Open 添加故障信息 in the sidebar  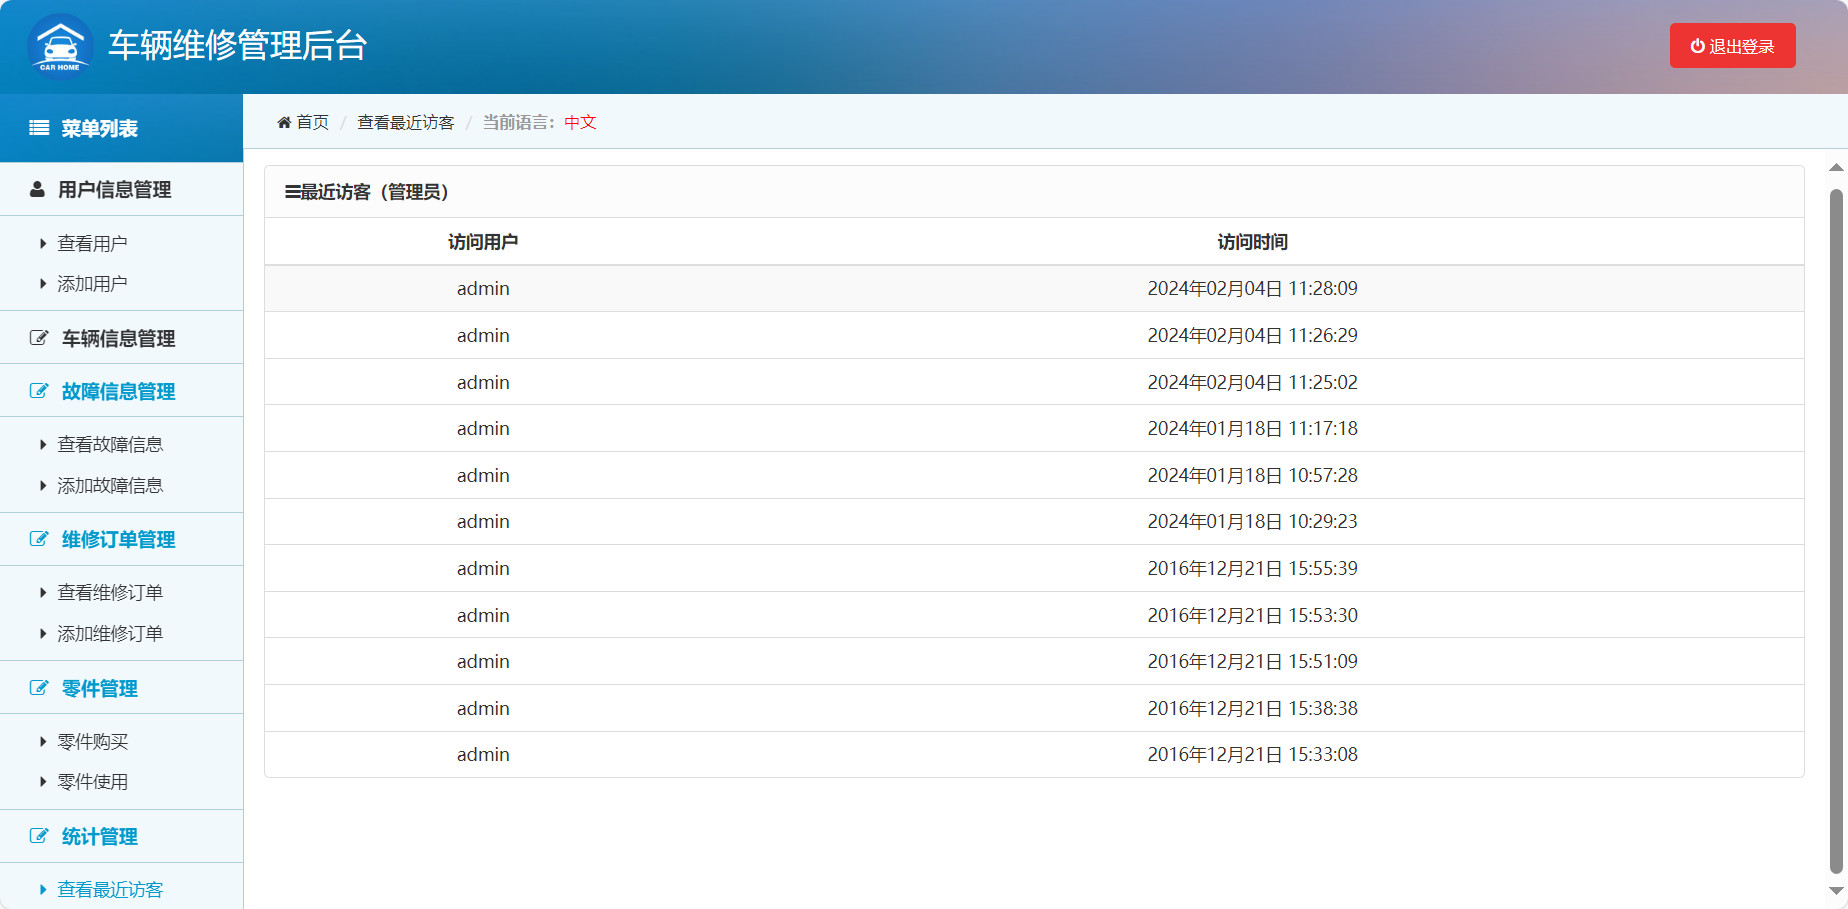(110, 485)
